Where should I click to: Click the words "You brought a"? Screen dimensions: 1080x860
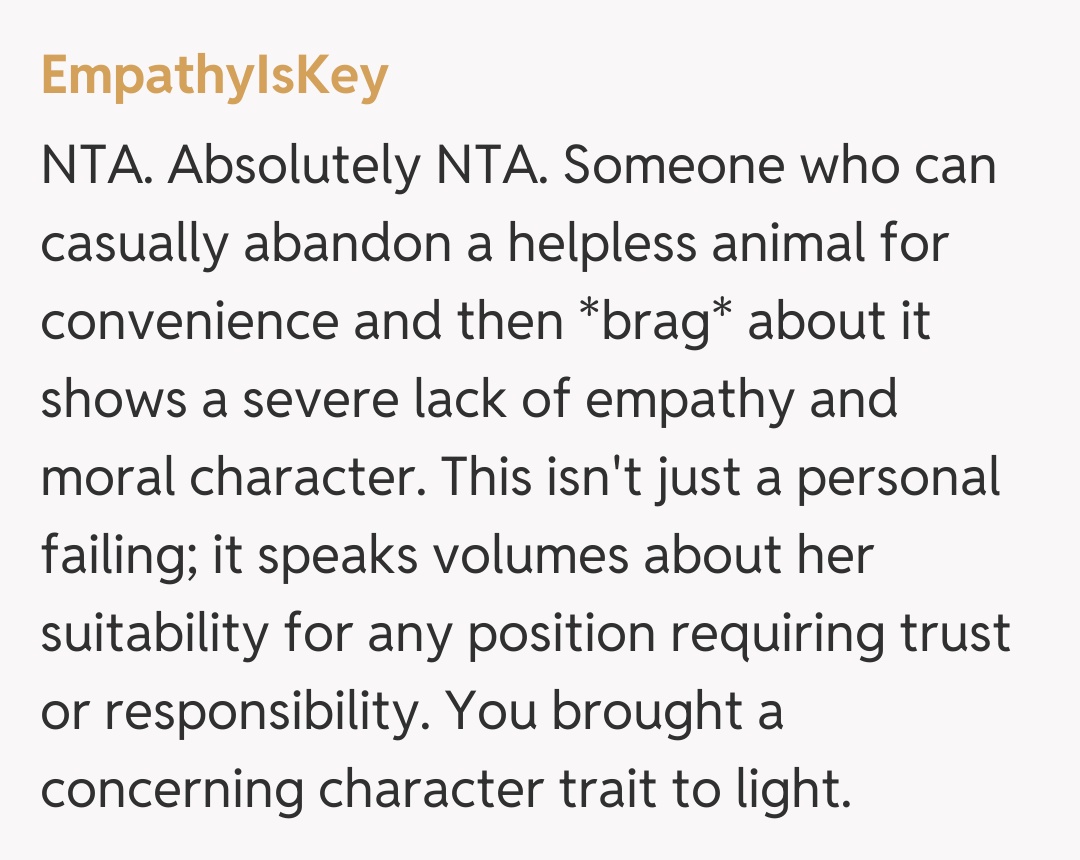[x=614, y=713]
